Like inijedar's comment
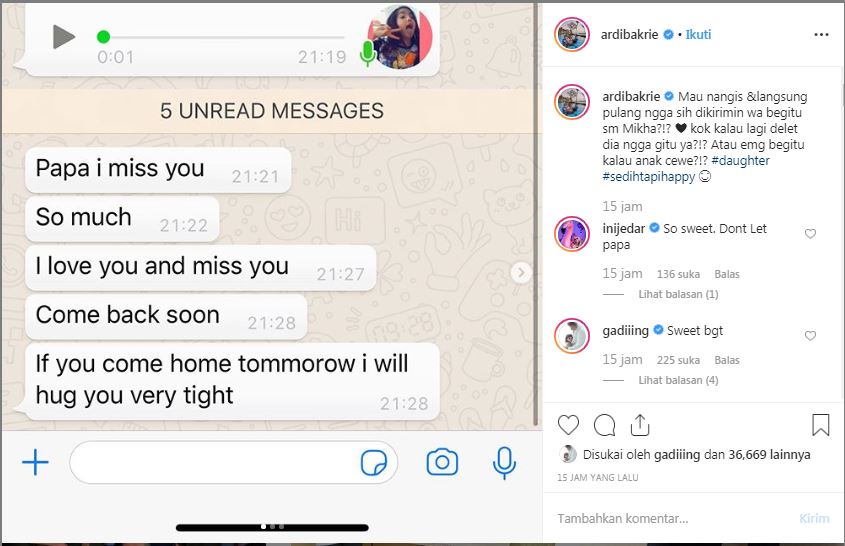Viewport: 845px width, 546px height. pos(810,233)
